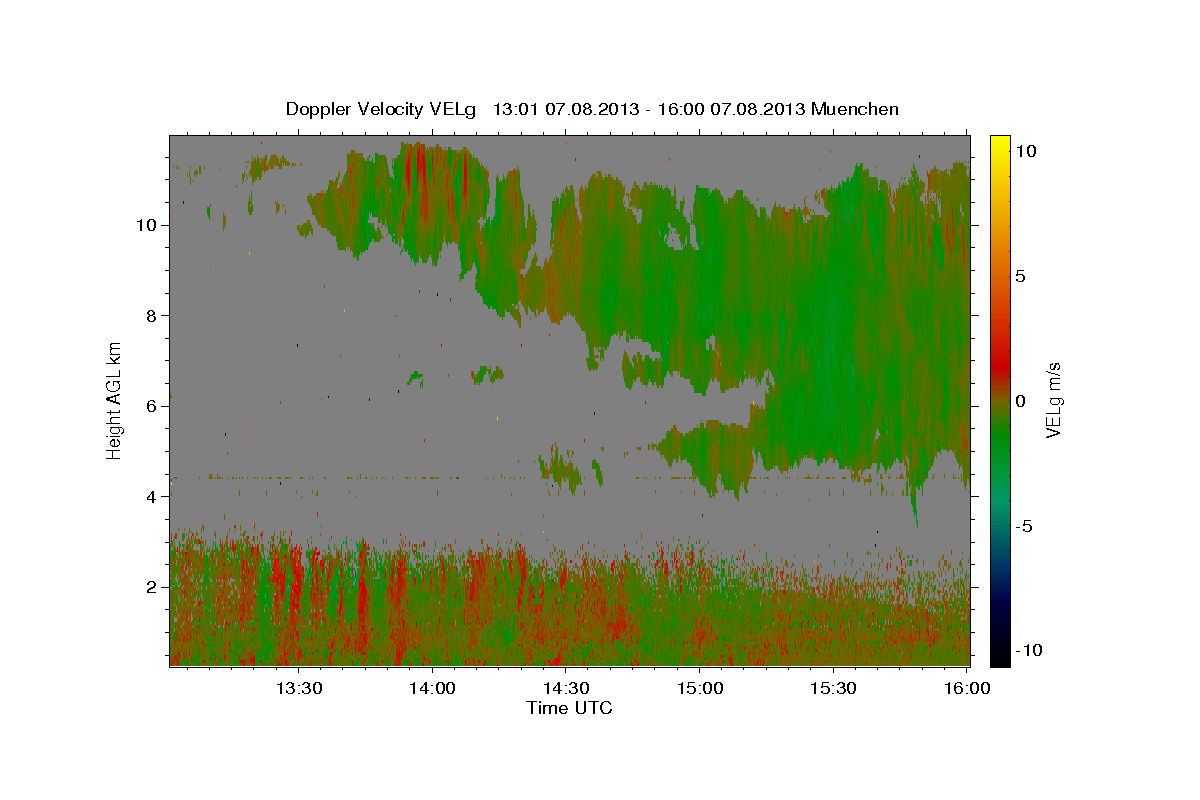Click the 15:30 time tick label
This screenshot has width=1200, height=800.
tap(833, 688)
